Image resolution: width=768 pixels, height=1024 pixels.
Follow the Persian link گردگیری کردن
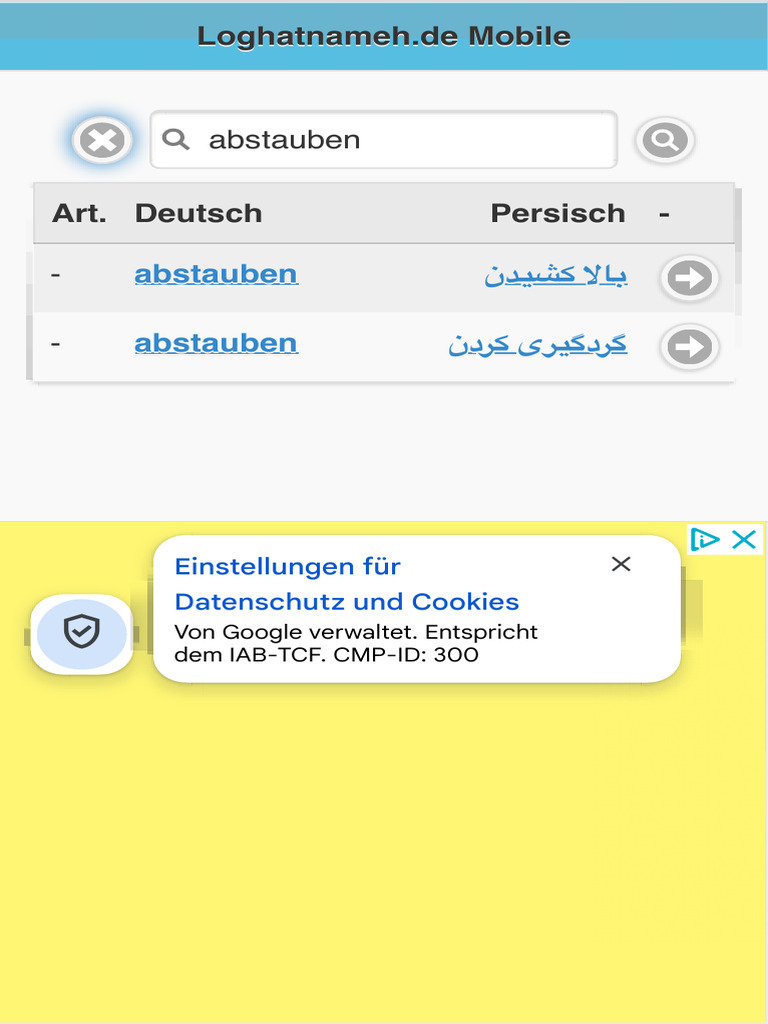[538, 344]
